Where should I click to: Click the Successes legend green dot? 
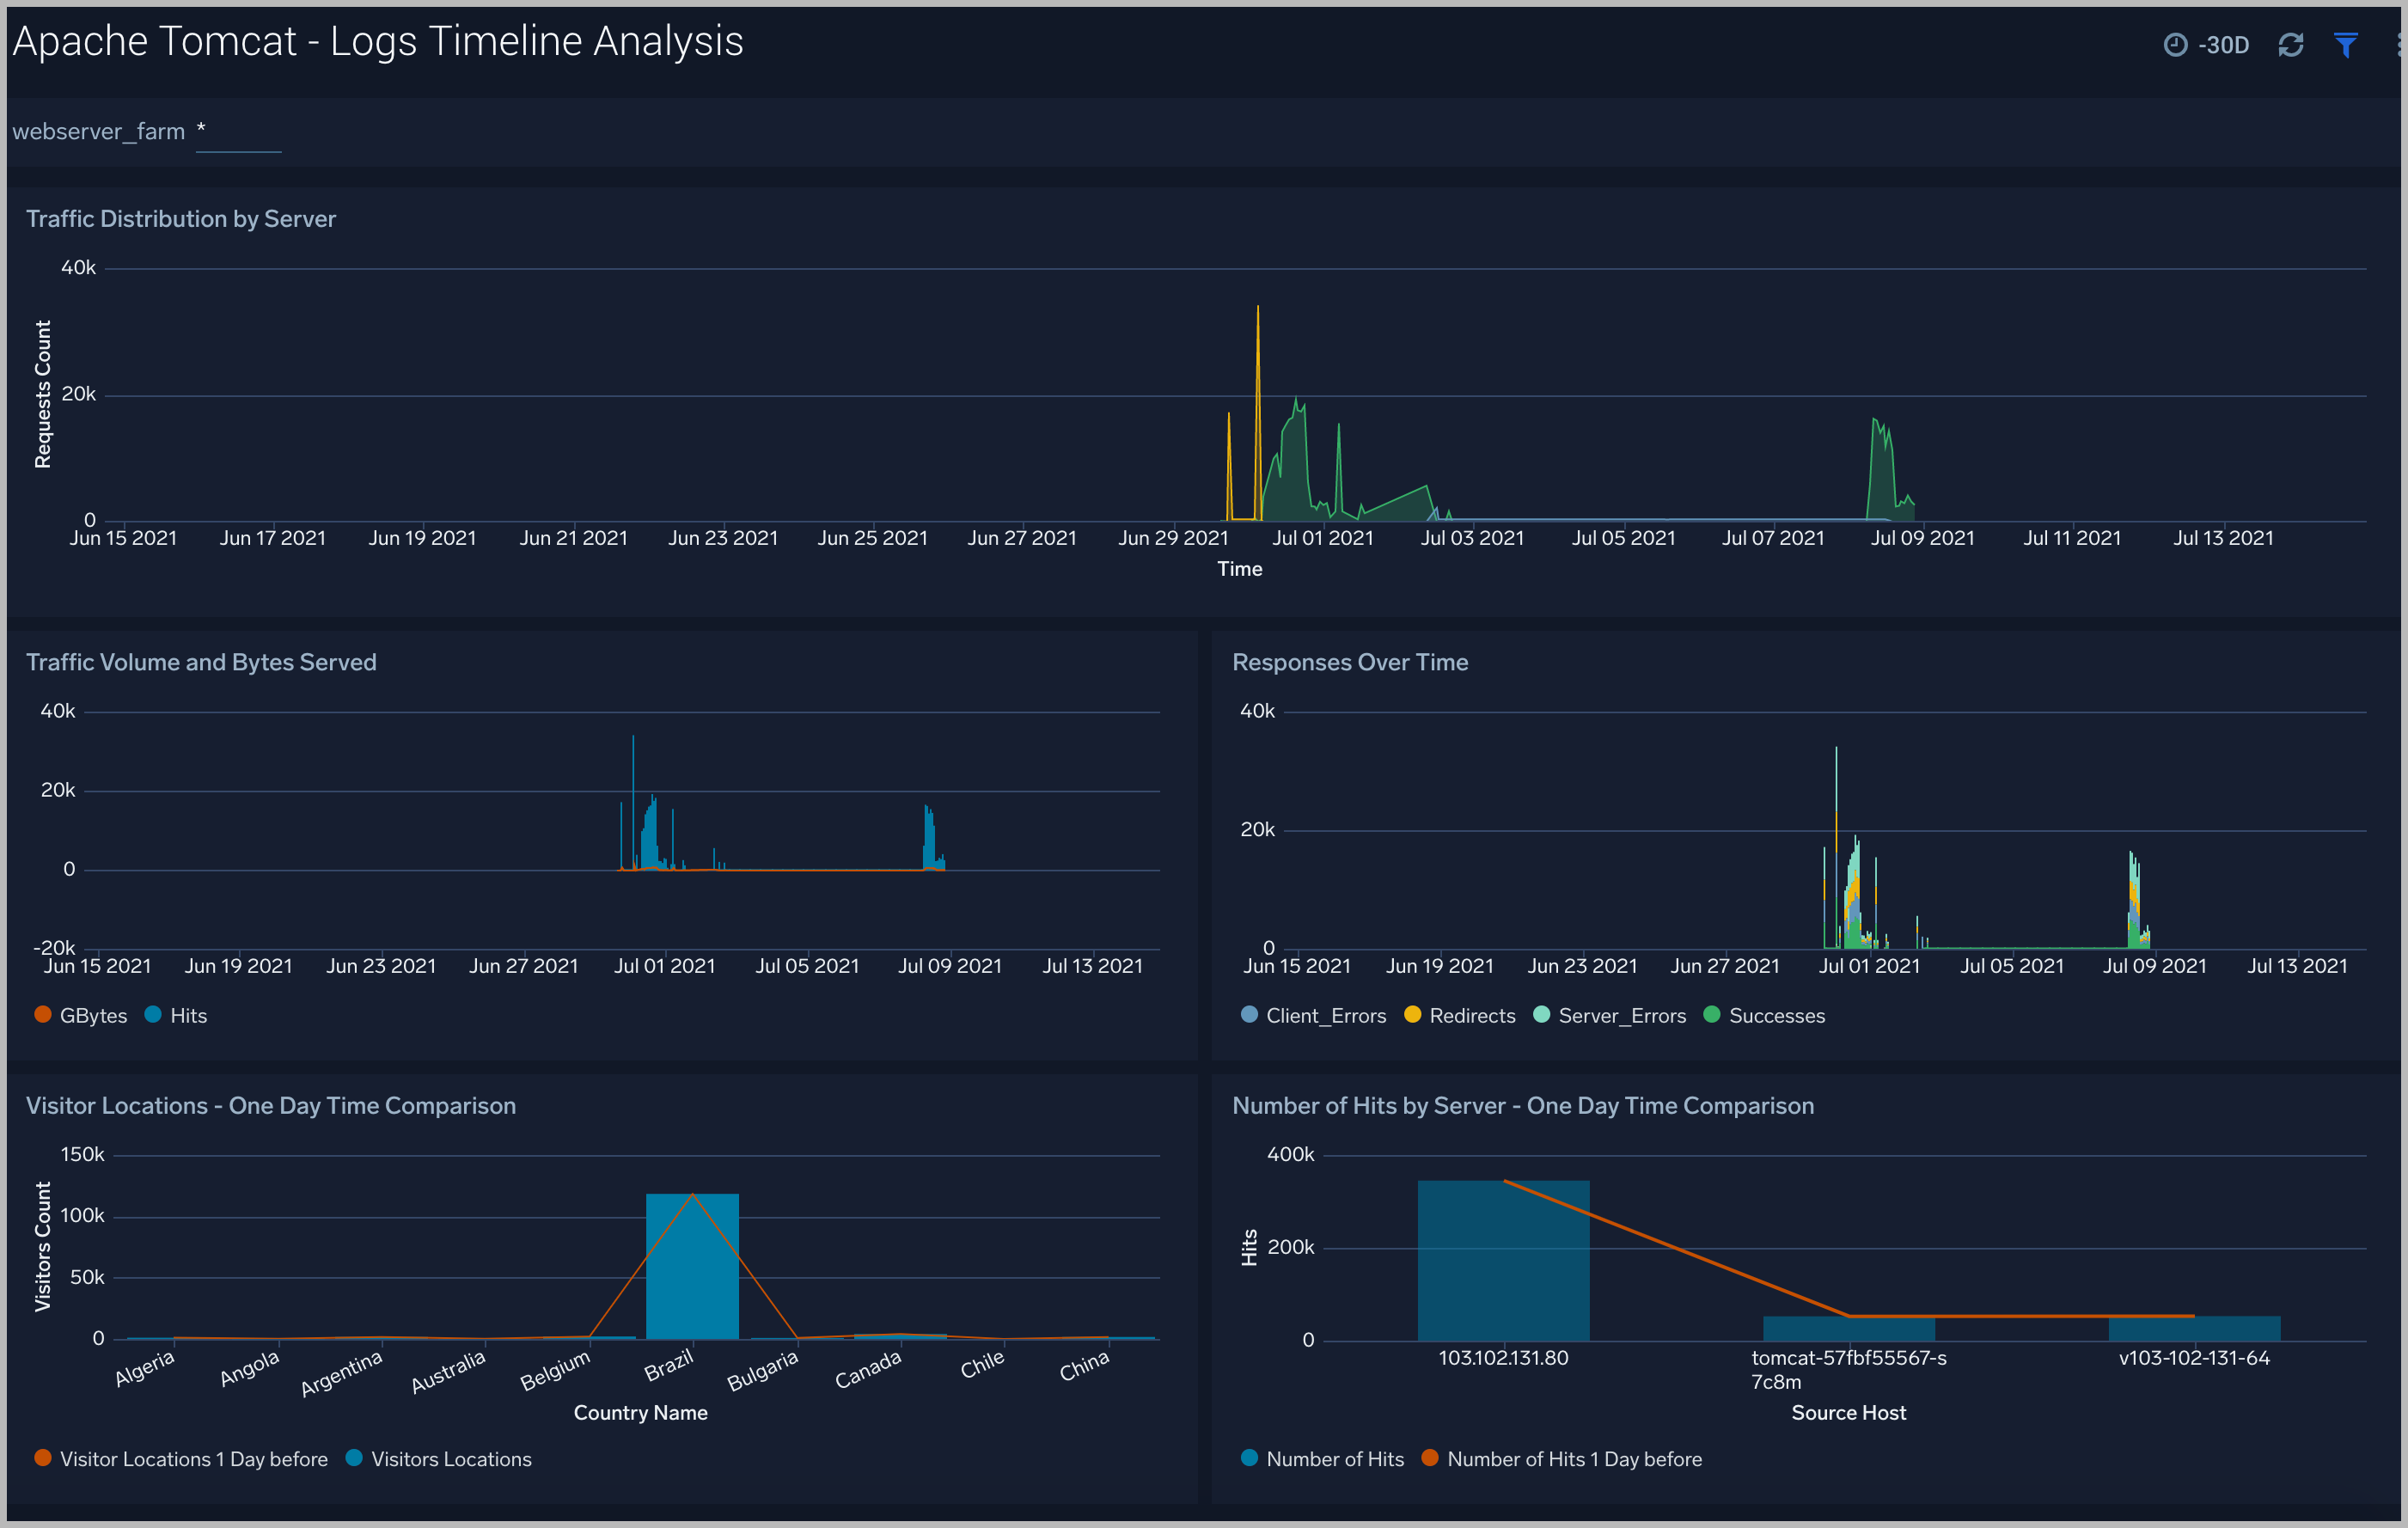pos(1711,1014)
